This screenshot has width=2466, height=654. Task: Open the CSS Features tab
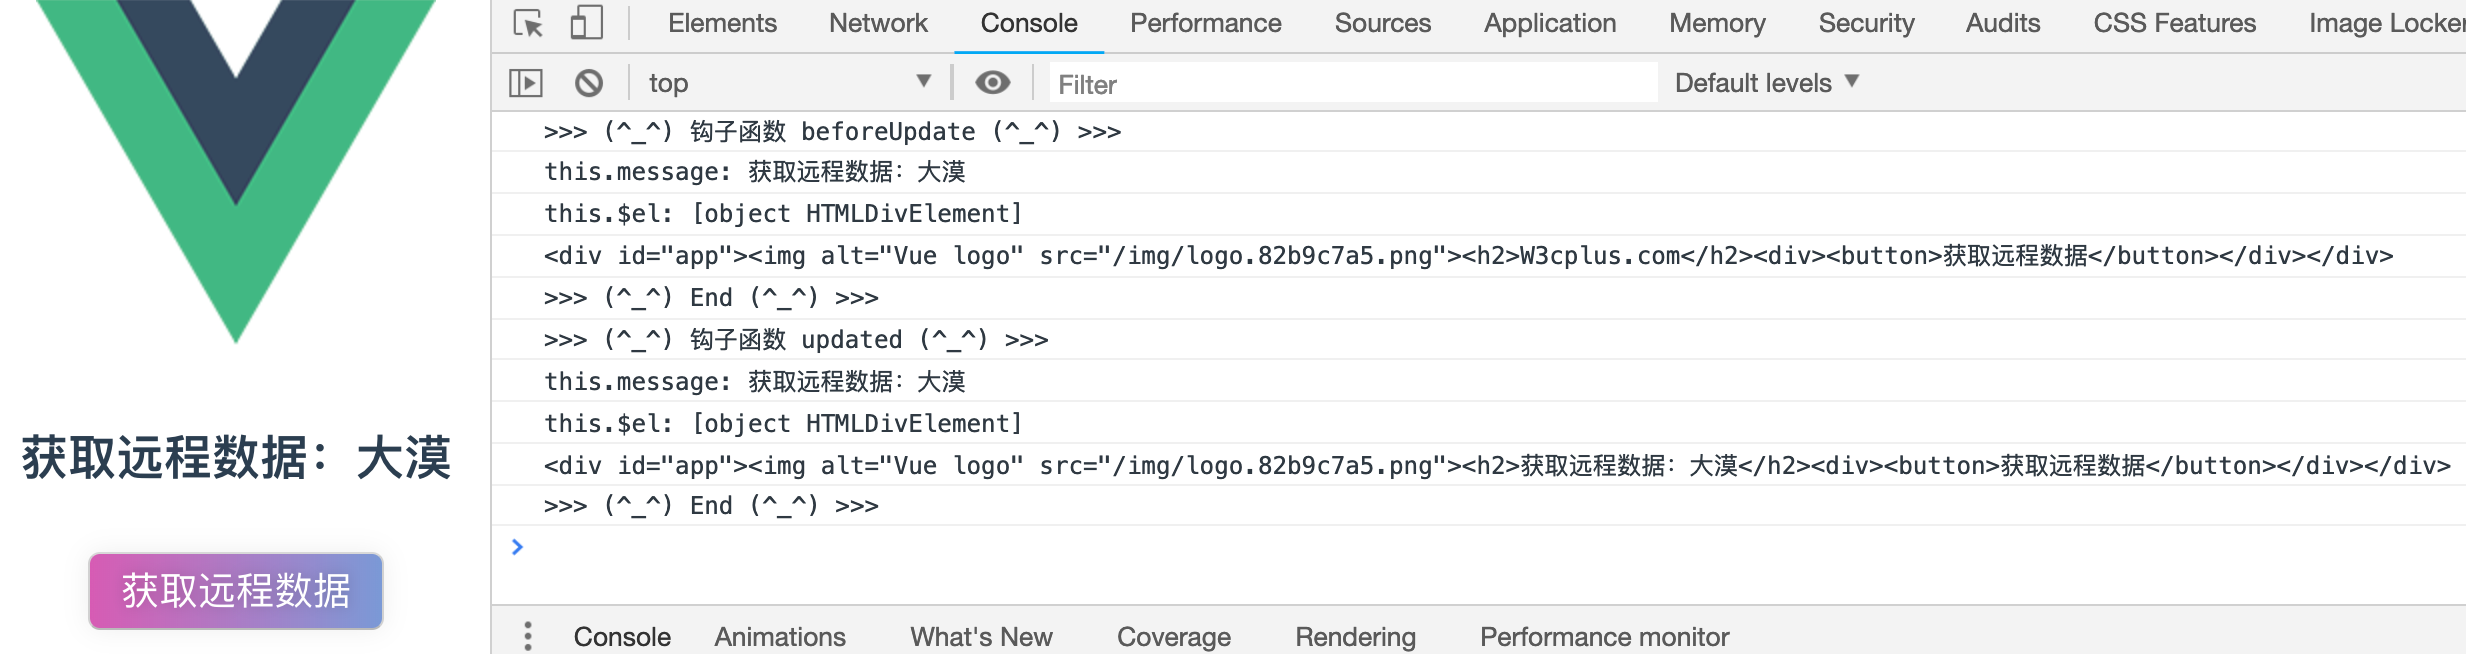pyautogui.click(x=2175, y=23)
